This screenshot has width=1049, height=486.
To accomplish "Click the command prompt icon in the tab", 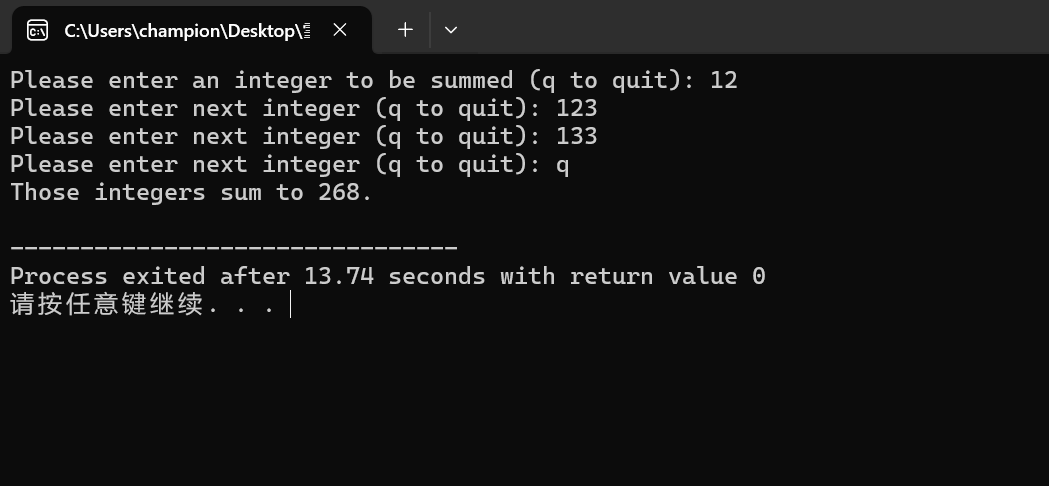I will (37, 30).
